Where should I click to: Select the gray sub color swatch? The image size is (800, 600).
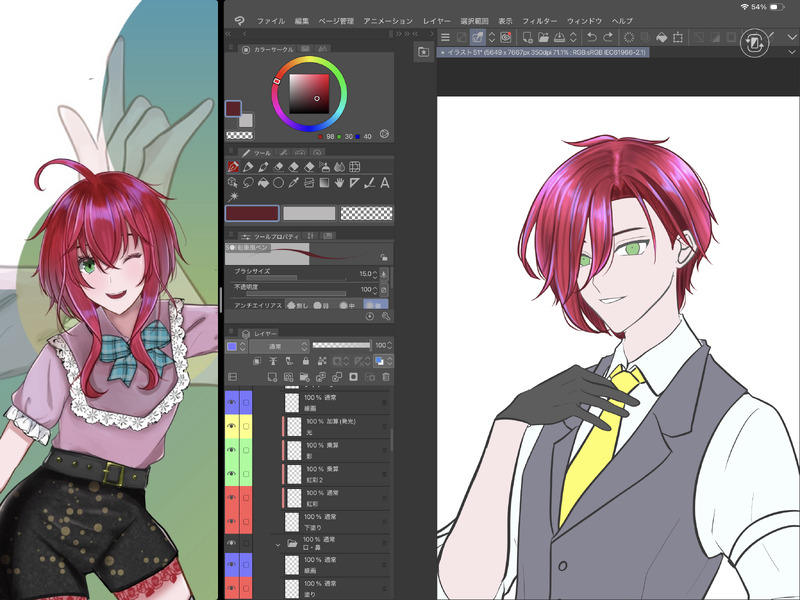tap(309, 213)
